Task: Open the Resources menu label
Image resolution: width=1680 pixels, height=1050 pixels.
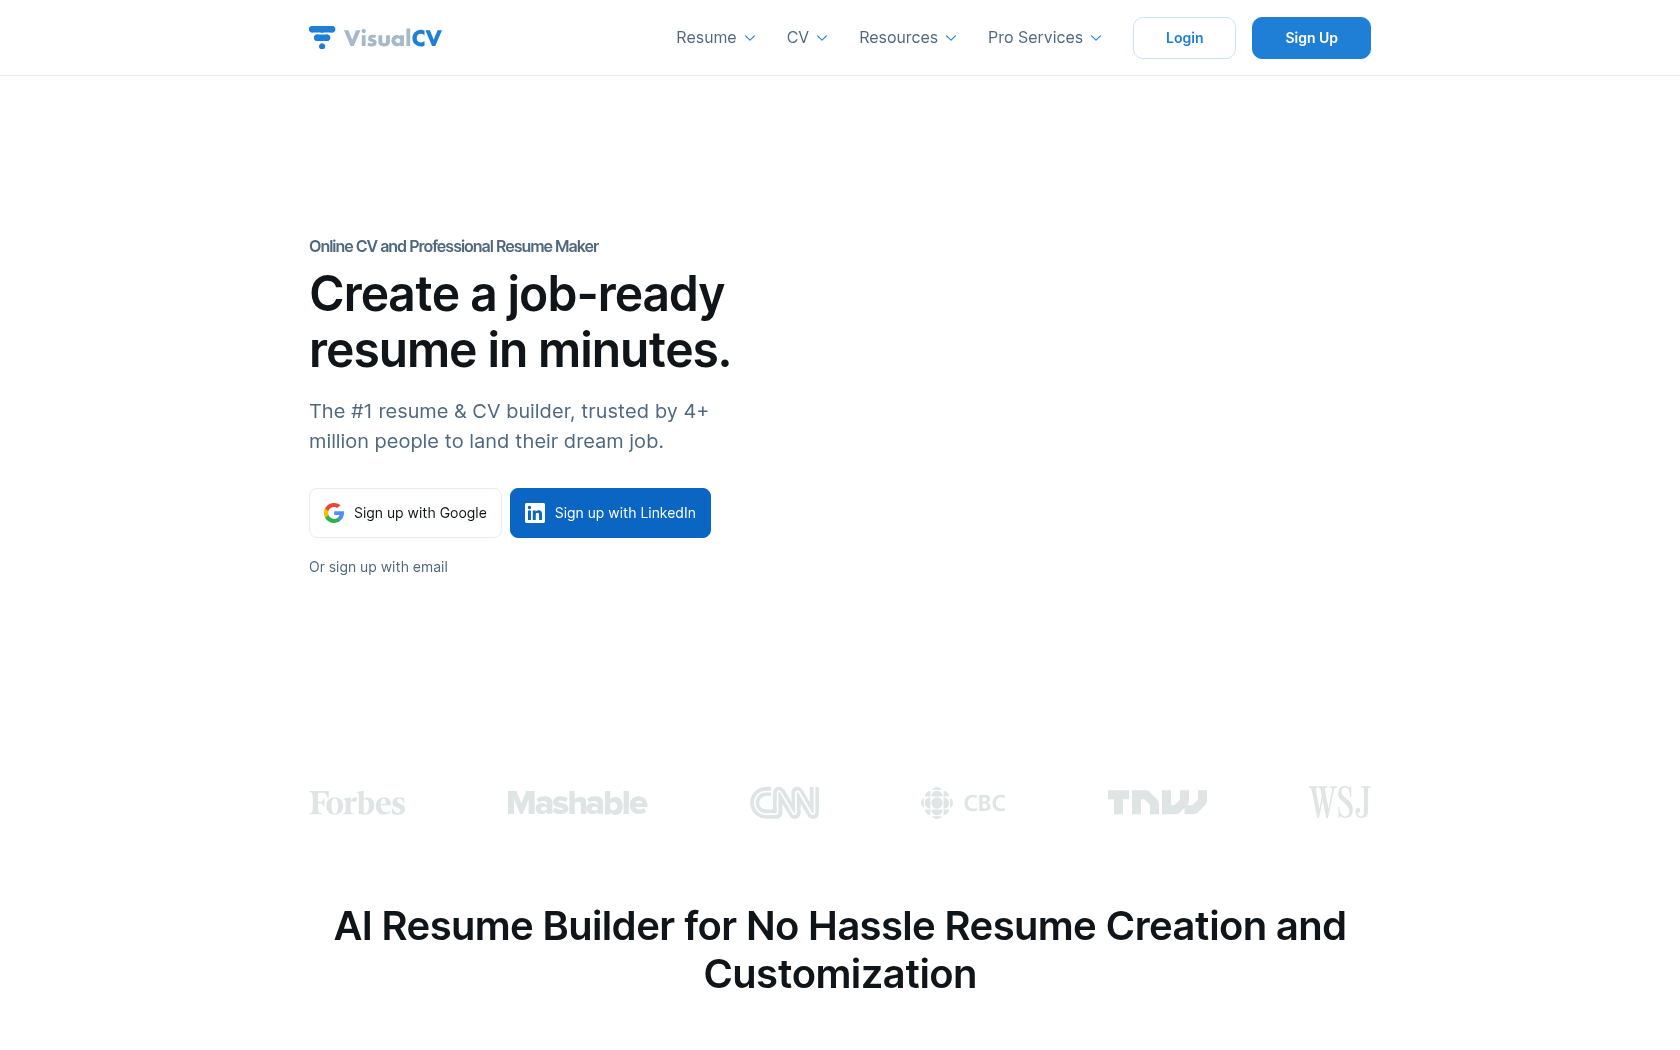Action: pos(898,38)
